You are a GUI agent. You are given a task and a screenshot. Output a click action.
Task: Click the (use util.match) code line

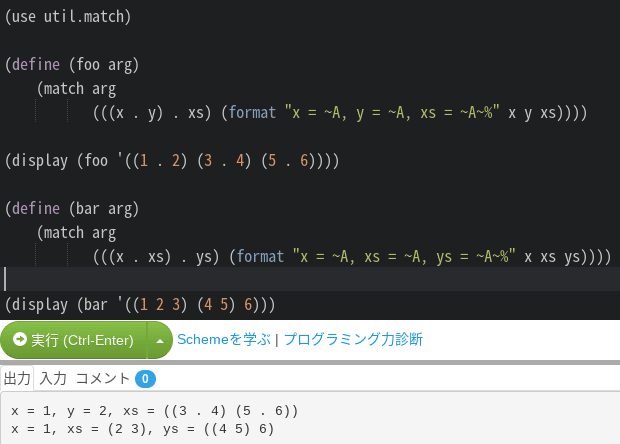[x=68, y=17]
